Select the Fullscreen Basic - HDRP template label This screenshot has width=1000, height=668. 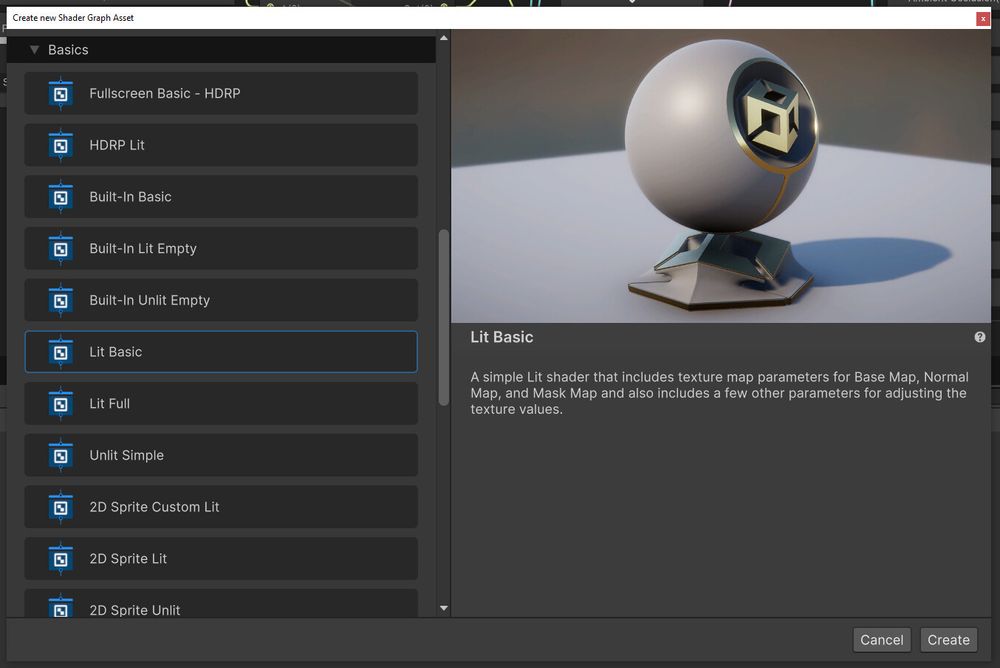(165, 93)
